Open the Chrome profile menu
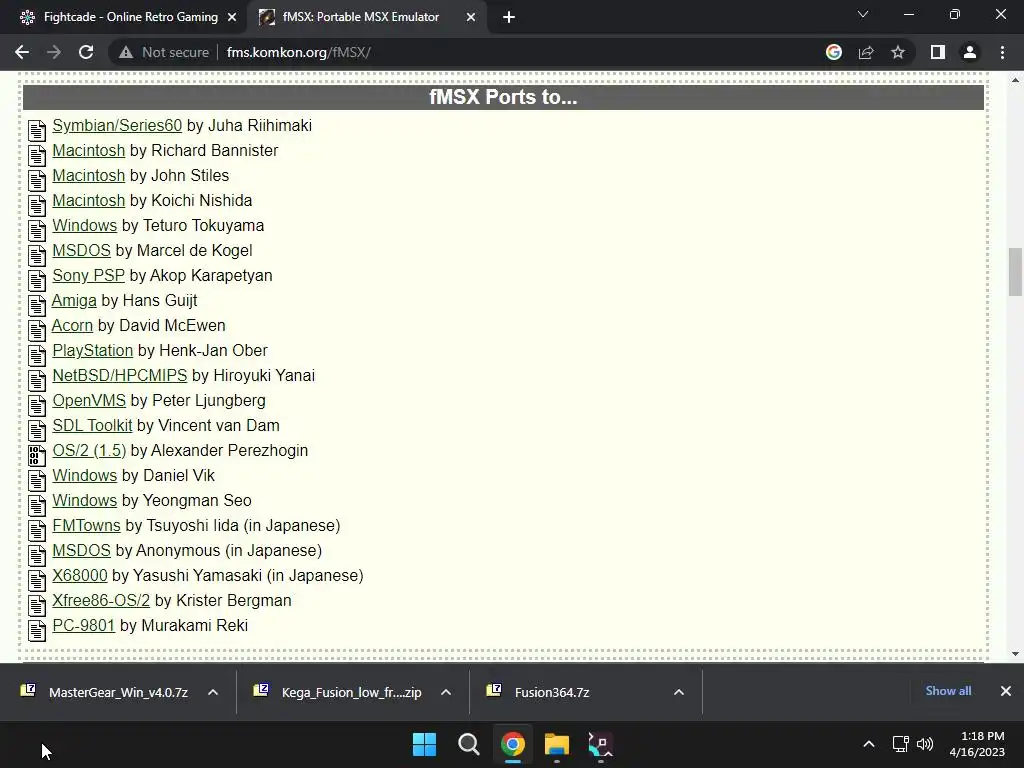This screenshot has height=768, width=1024. [x=970, y=52]
